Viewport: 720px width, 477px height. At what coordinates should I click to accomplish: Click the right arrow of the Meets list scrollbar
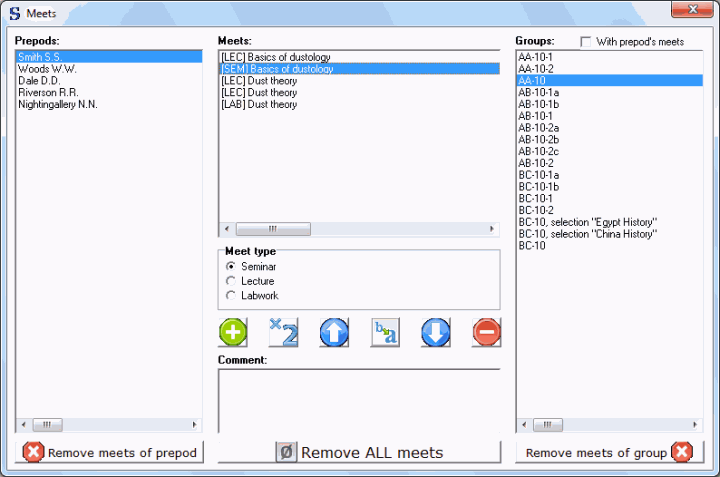pos(492,229)
